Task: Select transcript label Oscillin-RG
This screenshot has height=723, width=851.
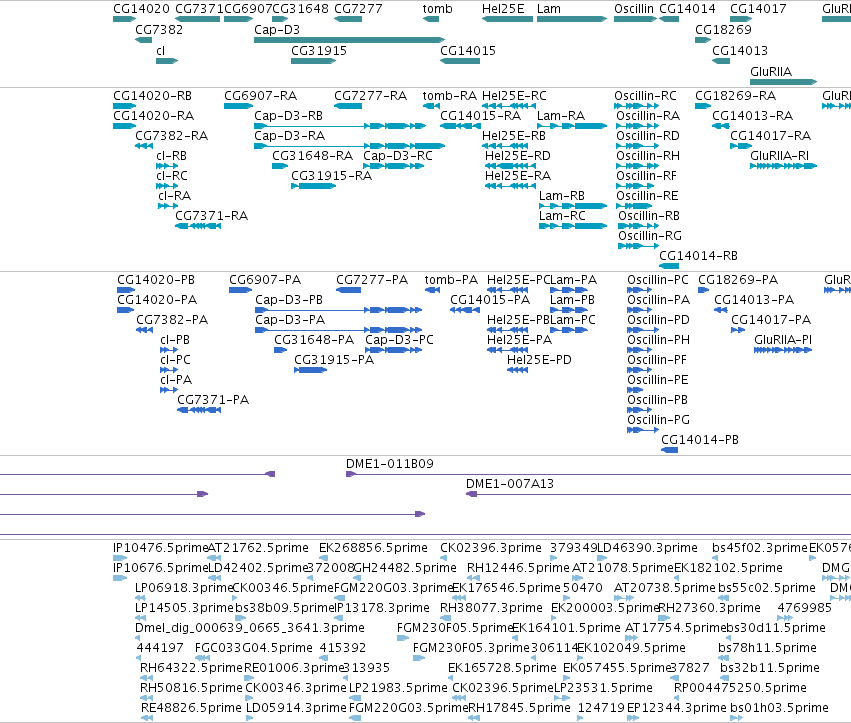Action: (650, 236)
